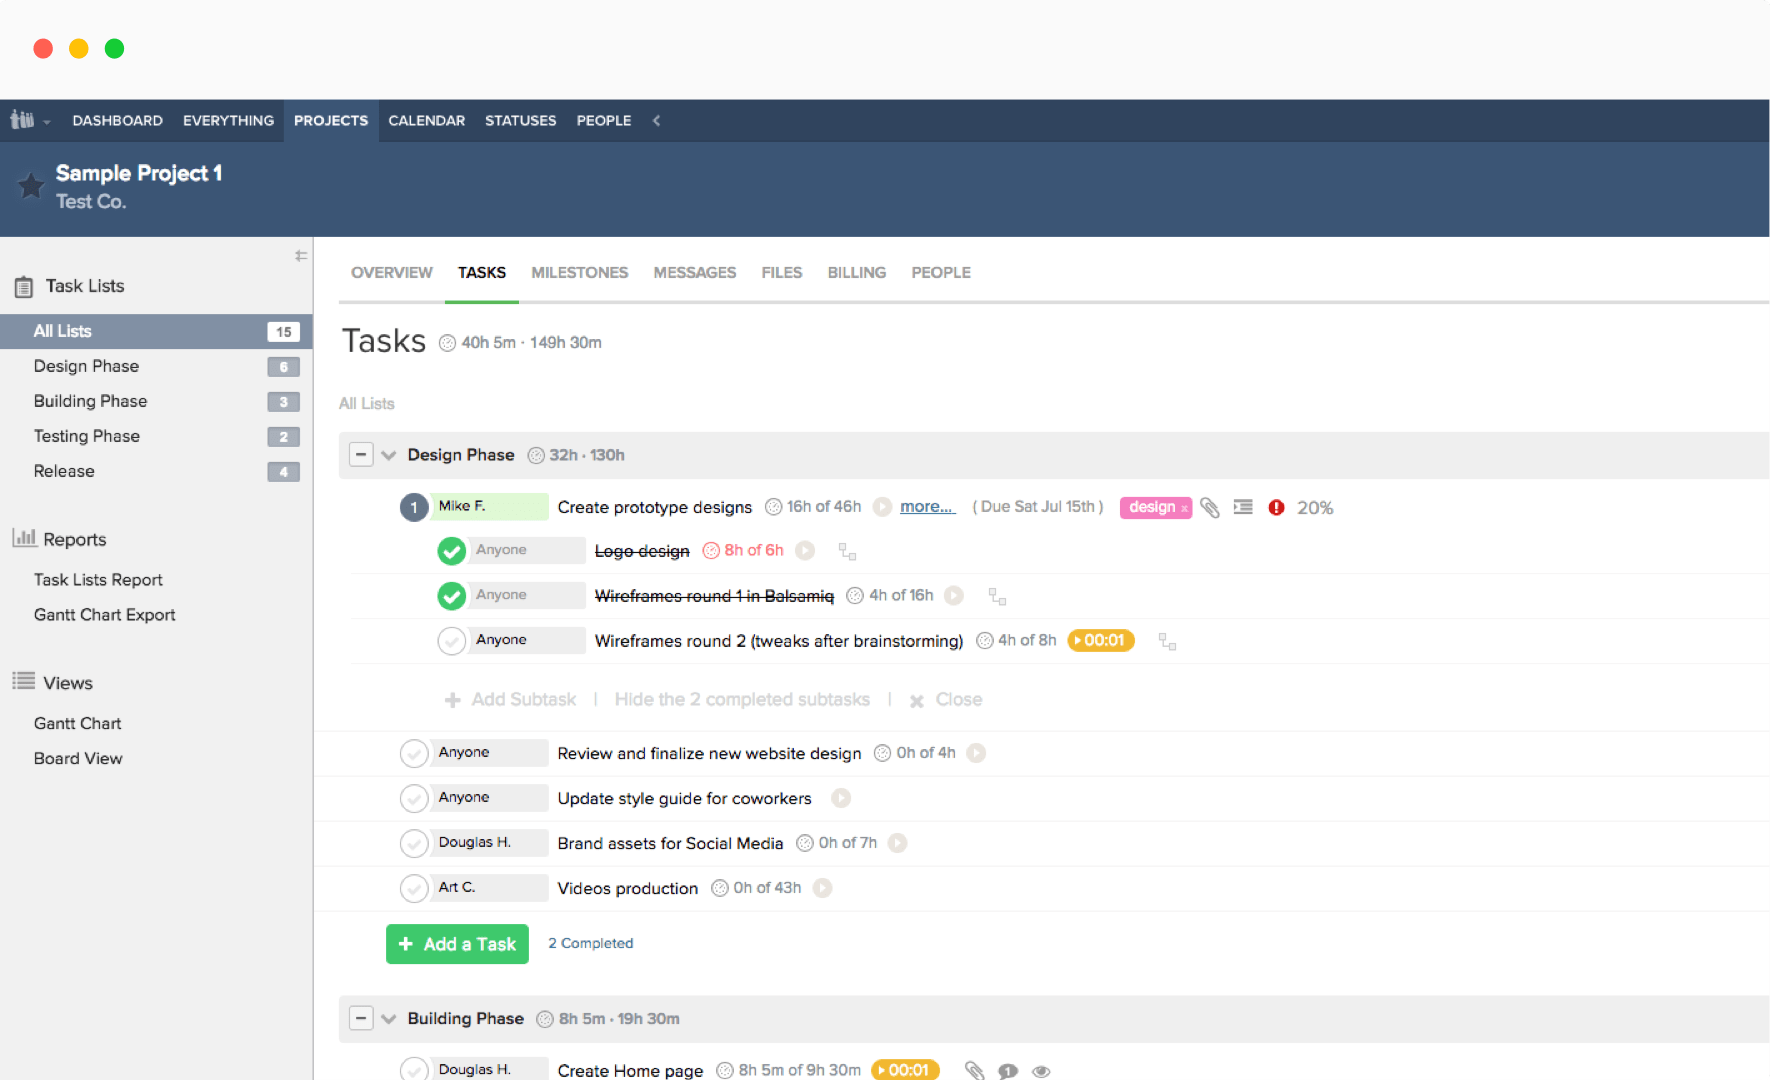Click Task Lists clipboard icon
This screenshot has height=1080, width=1770.
(x=24, y=287)
